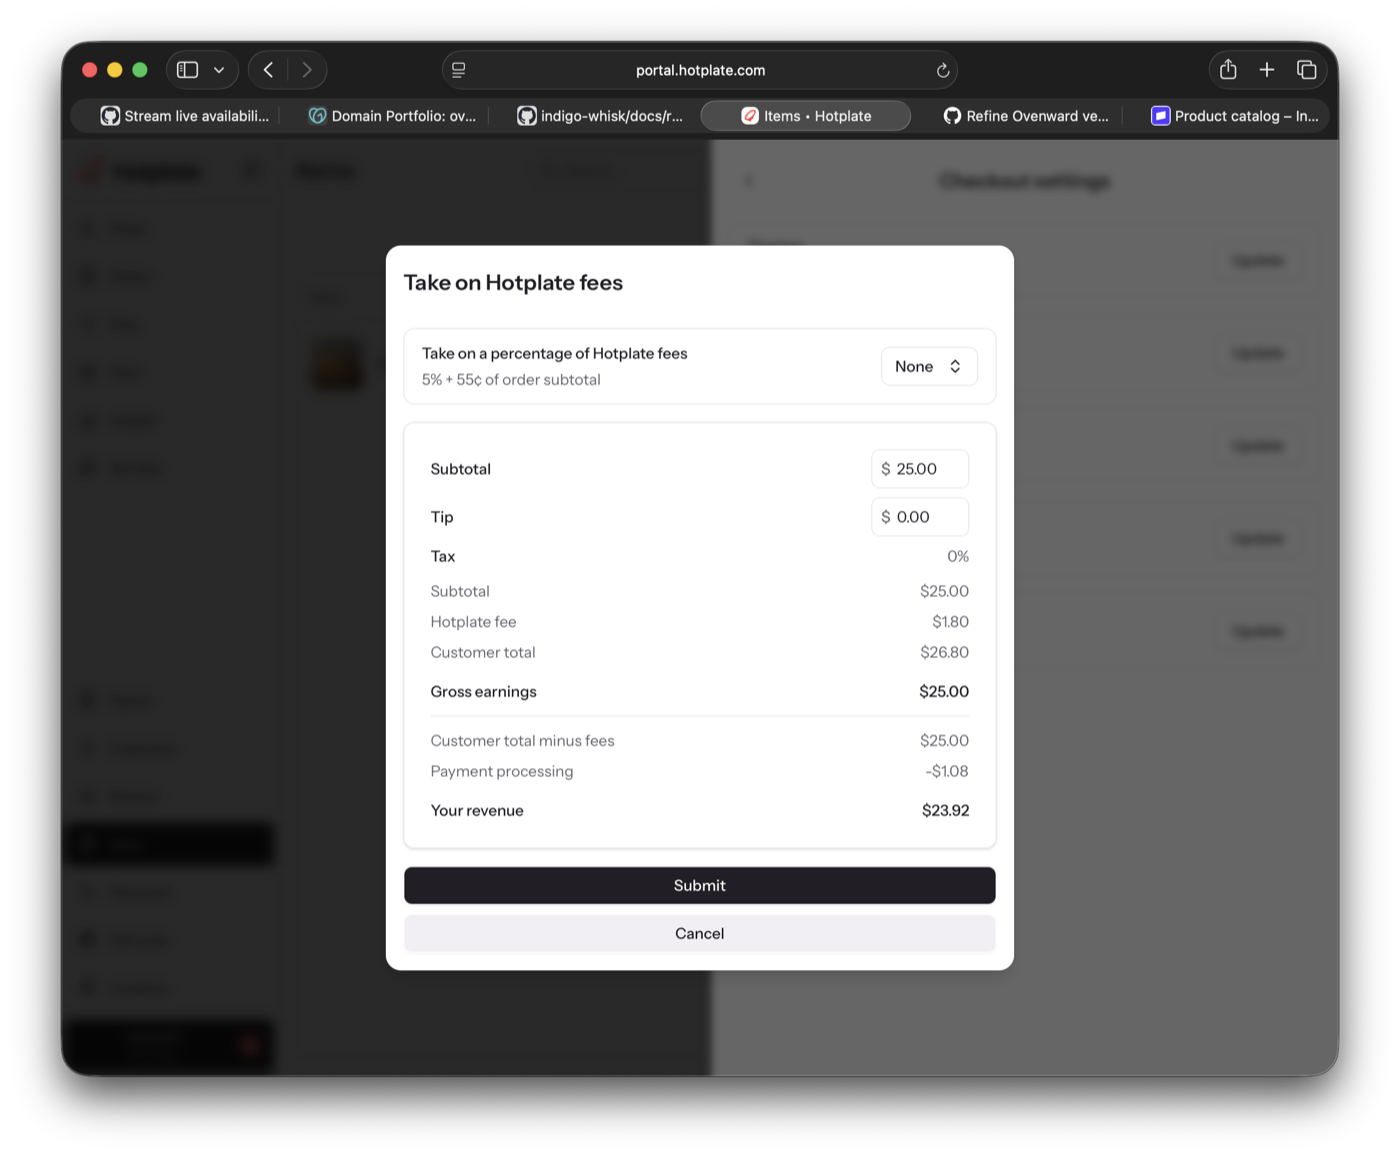This screenshot has width=1400, height=1157.
Task: Click the Hotplate favicon on Items tab
Action: 750,116
